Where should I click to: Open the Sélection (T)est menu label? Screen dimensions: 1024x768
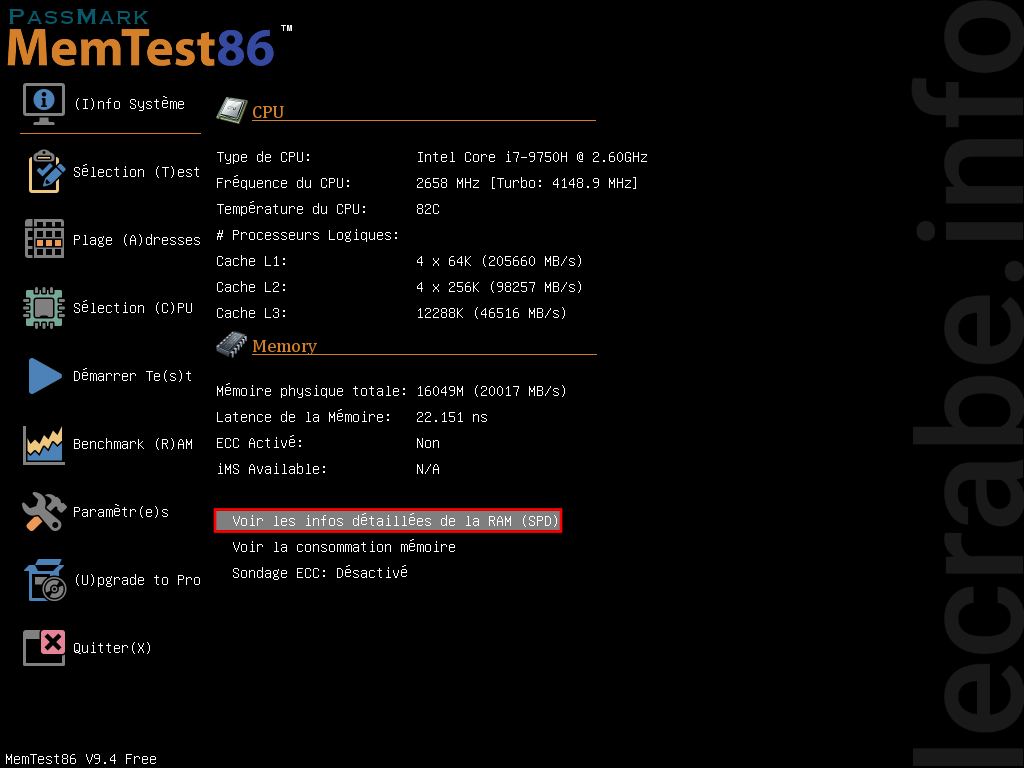(136, 172)
